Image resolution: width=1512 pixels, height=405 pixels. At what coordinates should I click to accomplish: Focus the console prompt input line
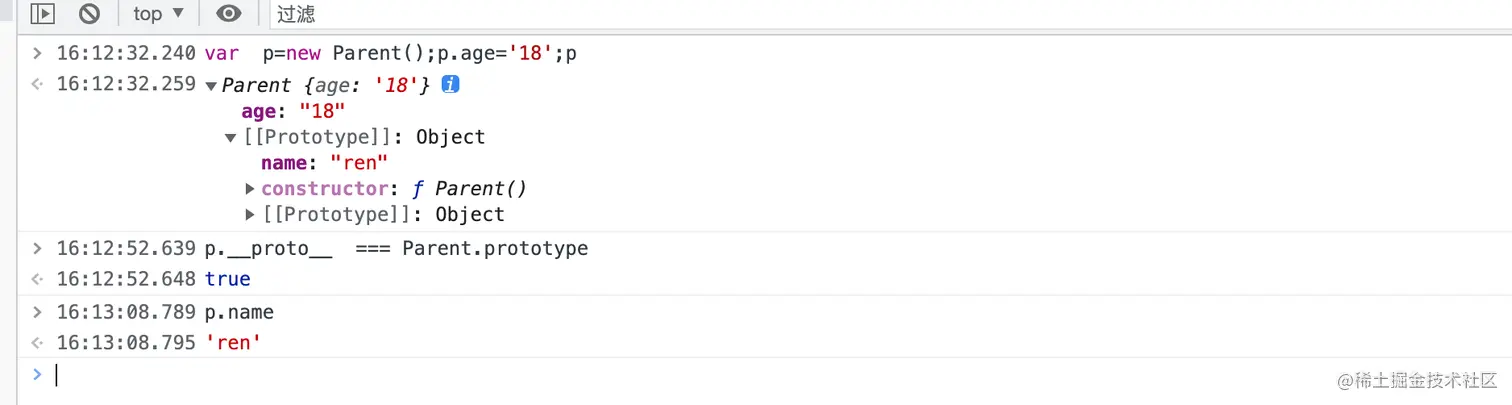point(700,375)
